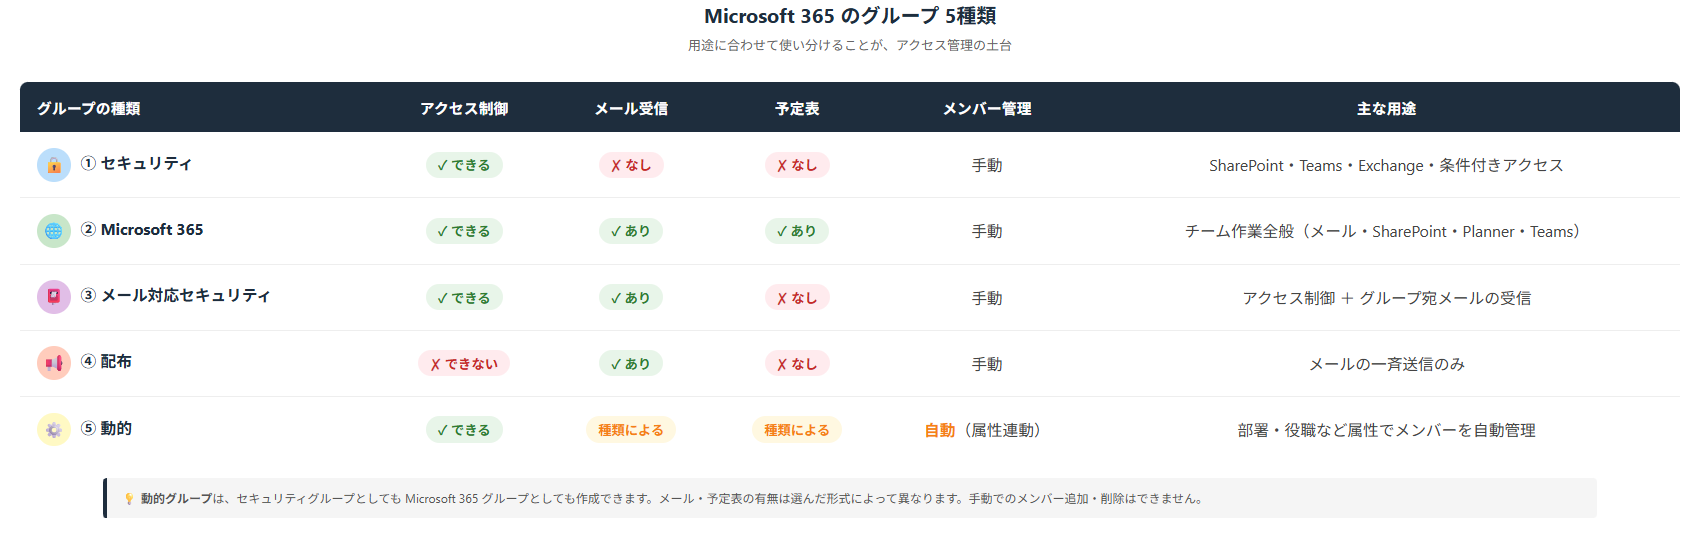Image resolution: width=1698 pixels, height=536 pixels.
Task: Click the lightbulb icon in the note
Action: tap(129, 498)
